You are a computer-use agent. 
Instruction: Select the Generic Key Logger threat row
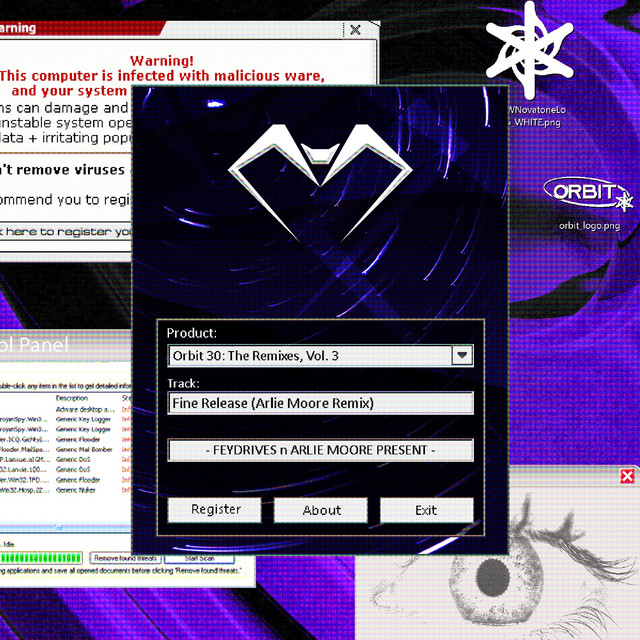(x=85, y=419)
